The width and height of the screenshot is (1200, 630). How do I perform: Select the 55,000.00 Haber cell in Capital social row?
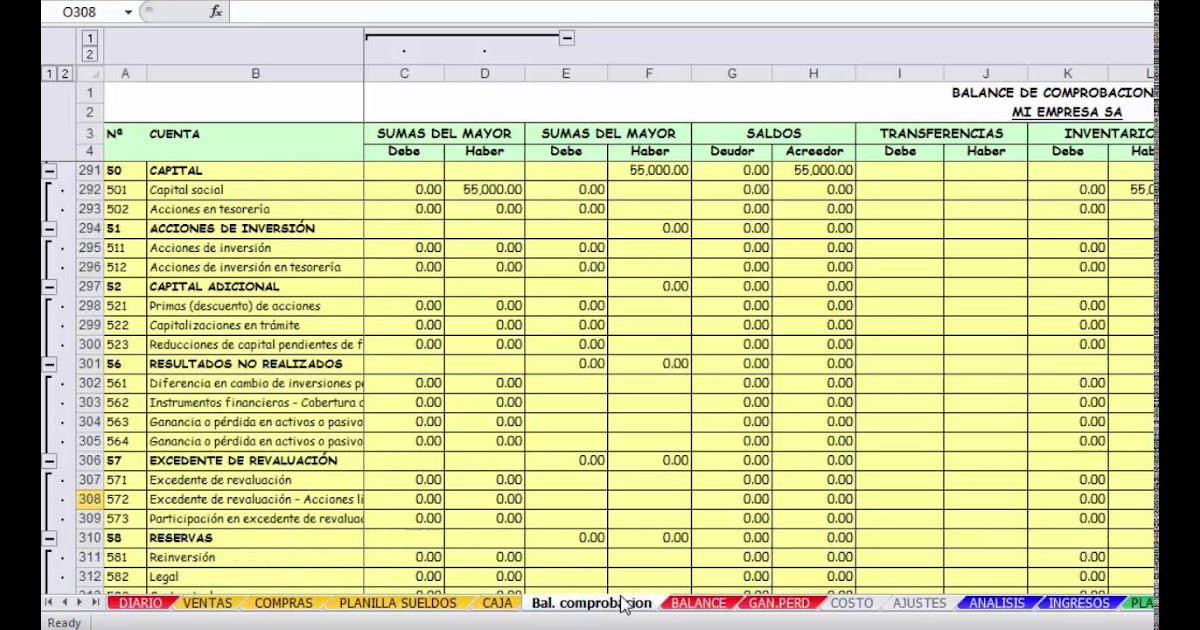pyautogui.click(x=485, y=190)
